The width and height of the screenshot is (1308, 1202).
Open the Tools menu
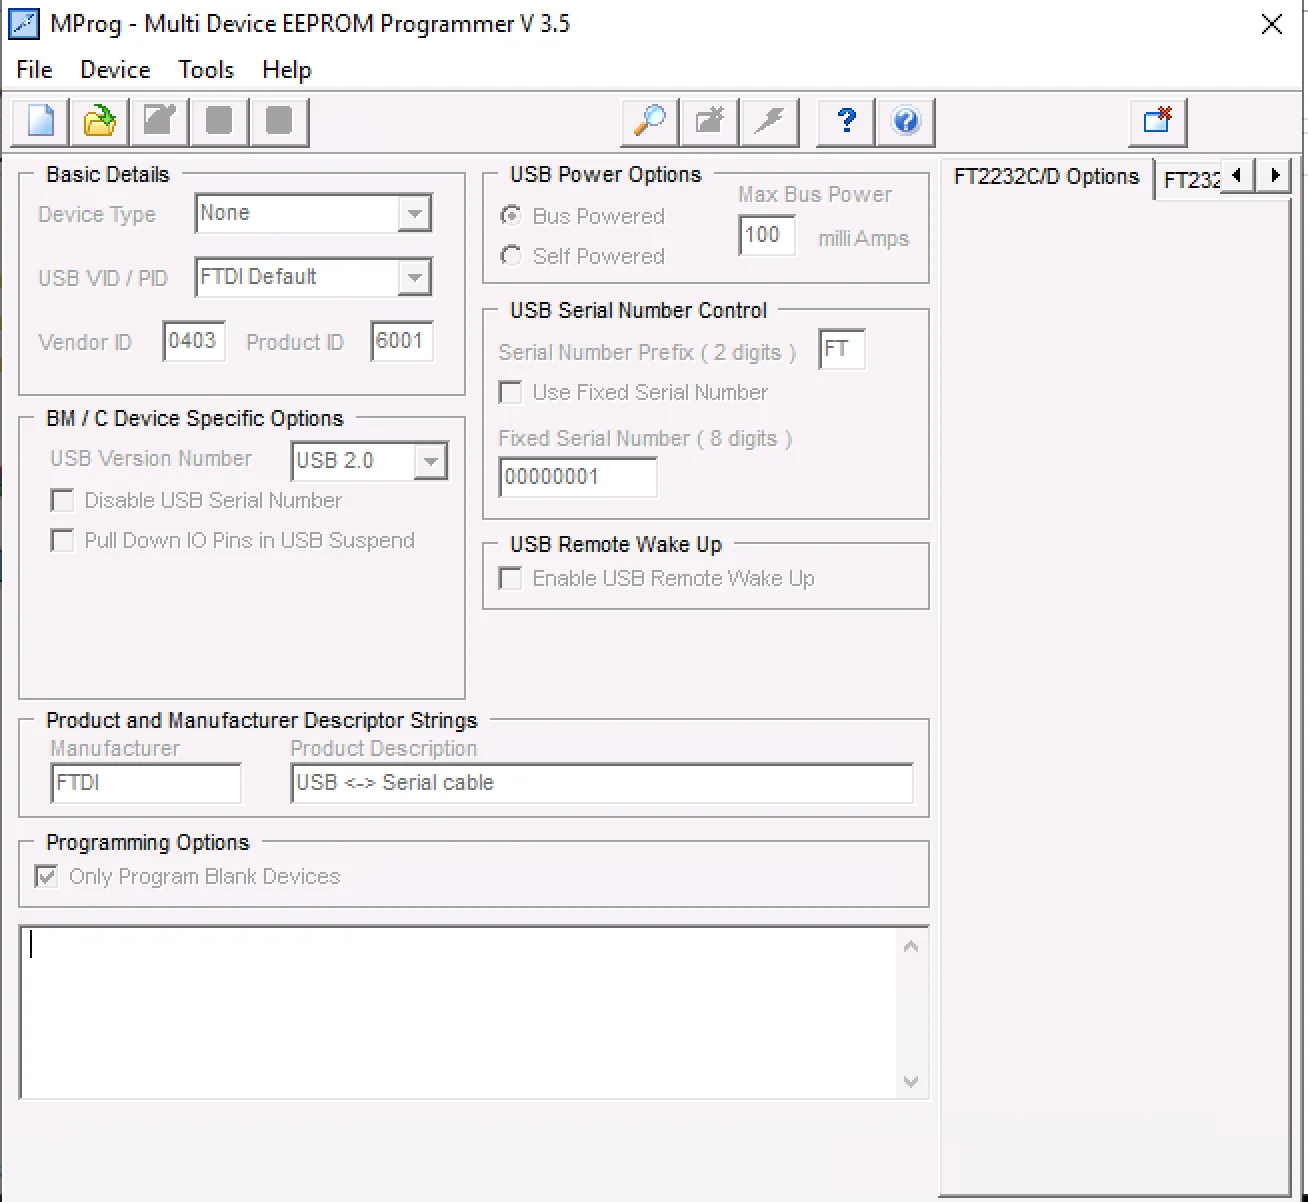coord(206,70)
